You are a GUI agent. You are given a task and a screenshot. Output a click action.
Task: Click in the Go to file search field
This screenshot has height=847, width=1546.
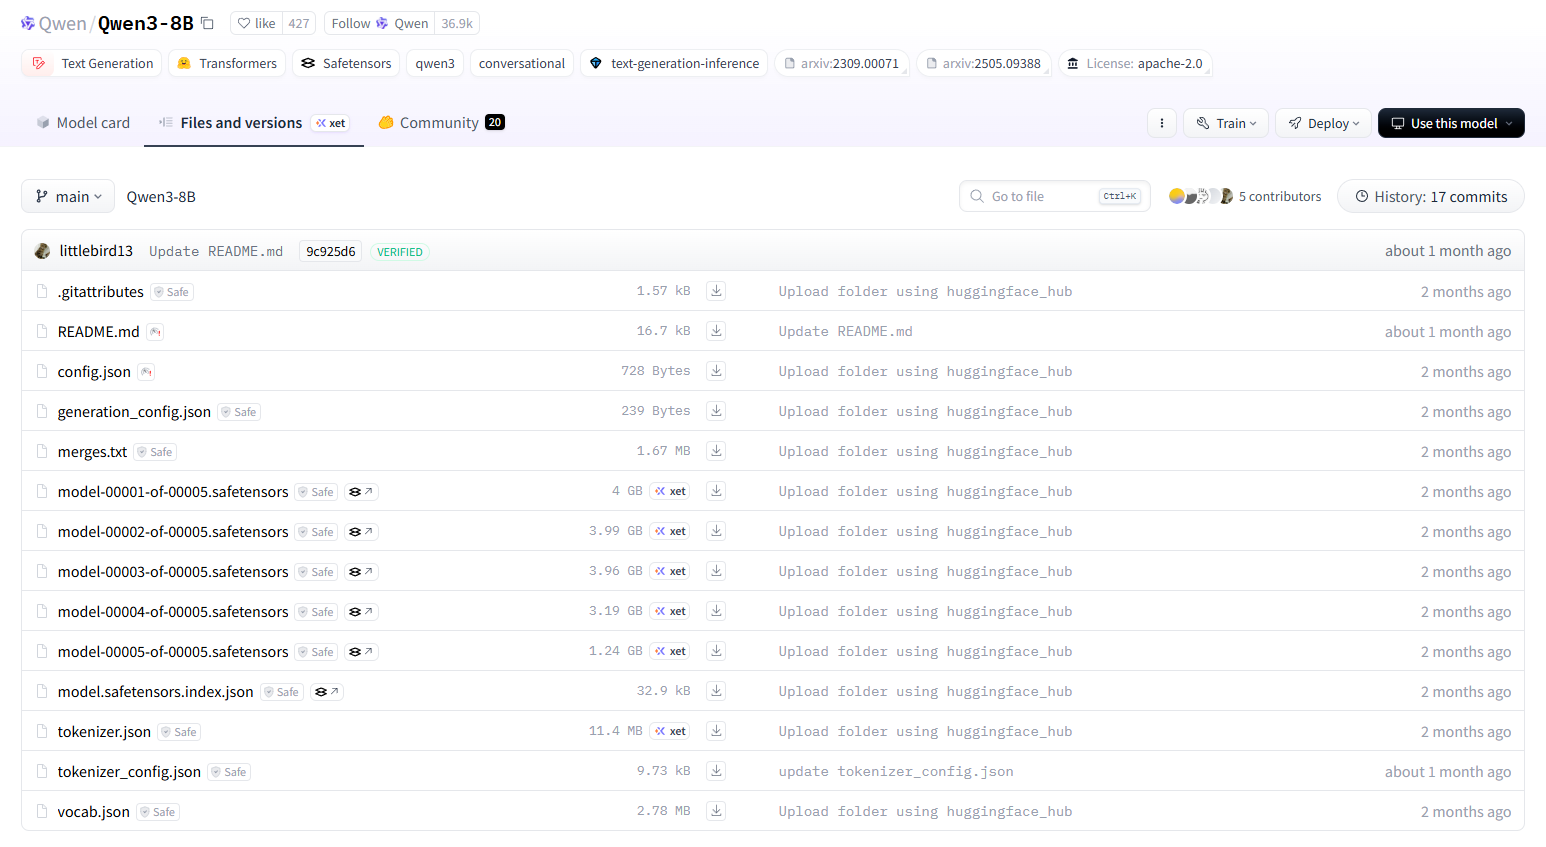tap(1055, 196)
